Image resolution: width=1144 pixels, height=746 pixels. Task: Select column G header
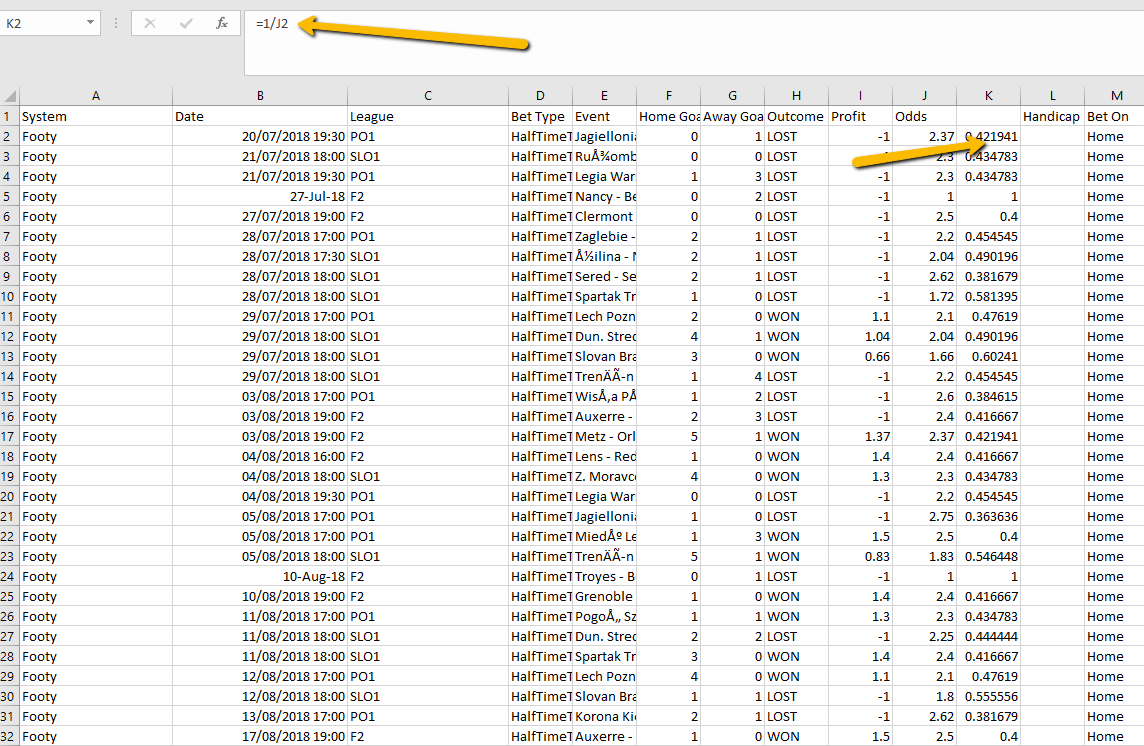click(x=733, y=96)
